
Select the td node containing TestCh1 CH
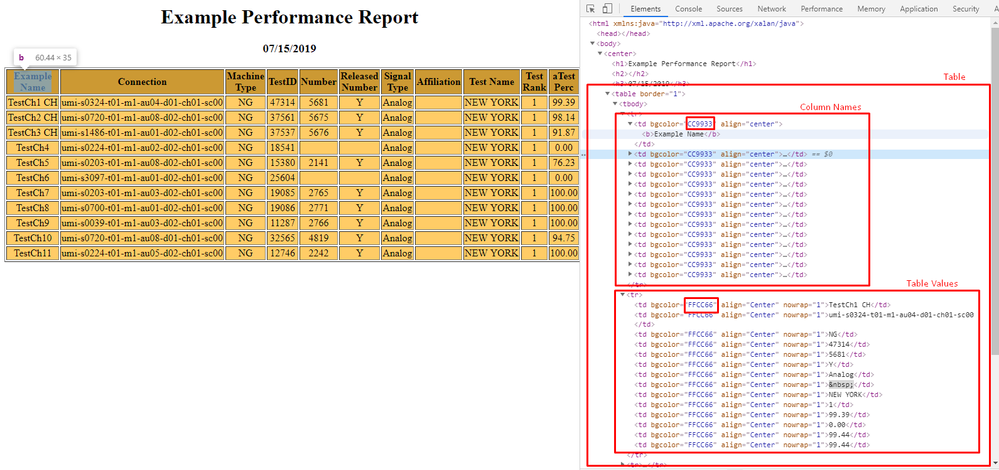click(763, 305)
